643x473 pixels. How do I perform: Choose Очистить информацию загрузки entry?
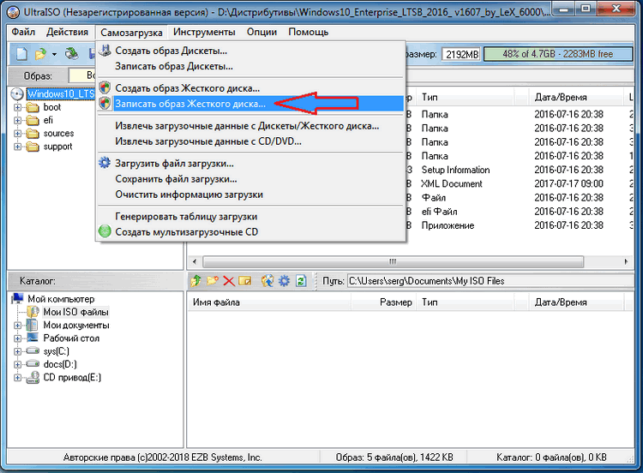(x=251, y=194)
